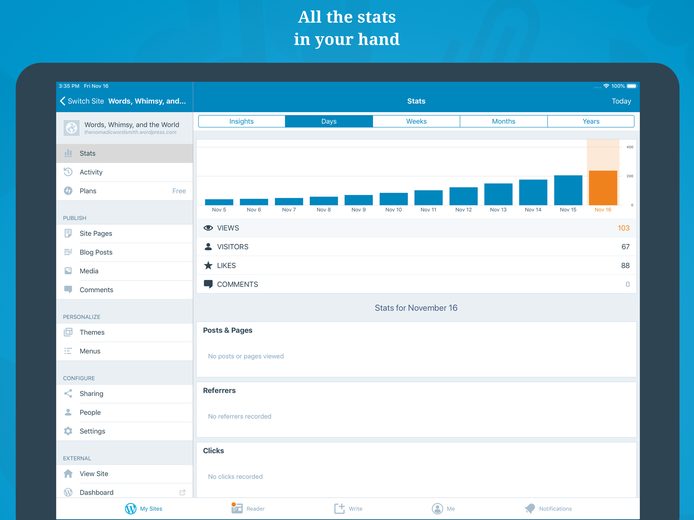Click 'Stats for November 16' heading

(x=416, y=308)
